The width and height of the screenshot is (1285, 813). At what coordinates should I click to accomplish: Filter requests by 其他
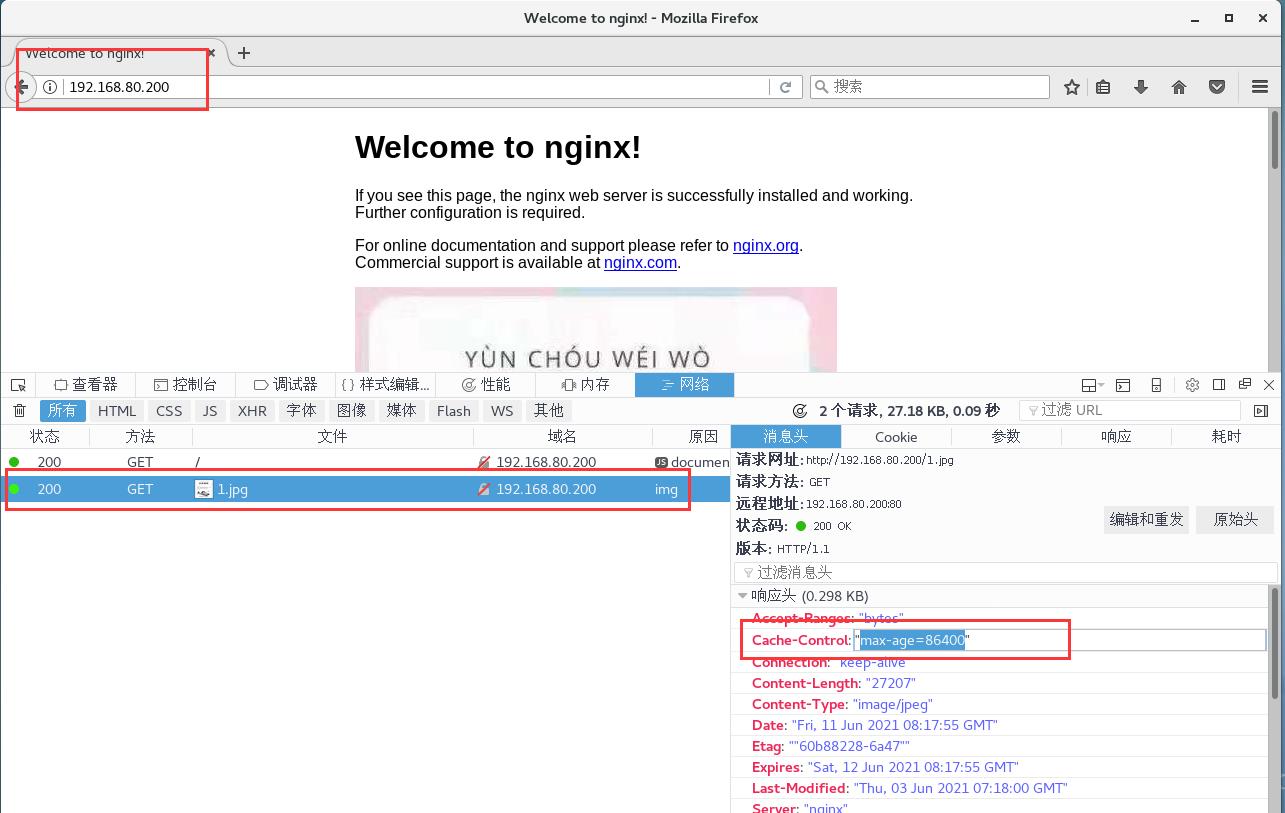pyautogui.click(x=548, y=411)
